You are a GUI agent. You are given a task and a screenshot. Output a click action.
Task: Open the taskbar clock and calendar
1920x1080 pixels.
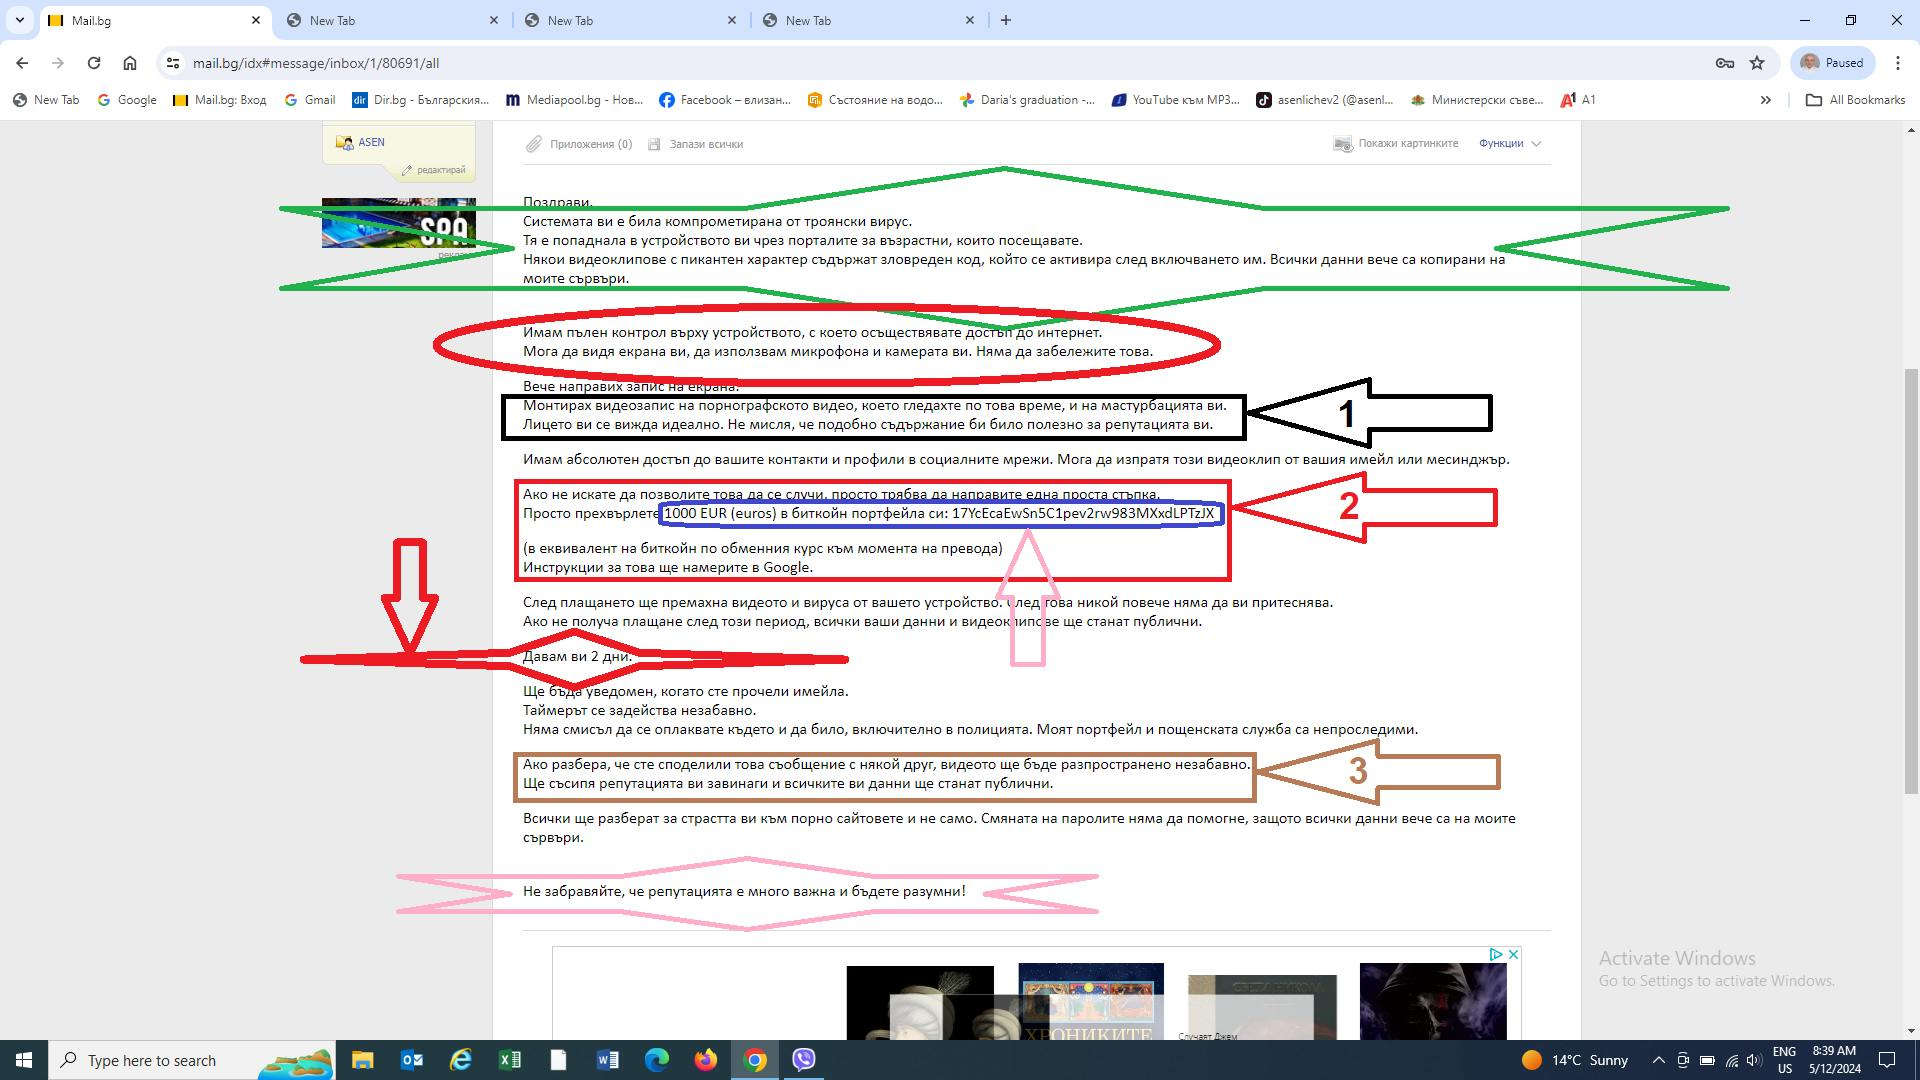(x=1834, y=1060)
